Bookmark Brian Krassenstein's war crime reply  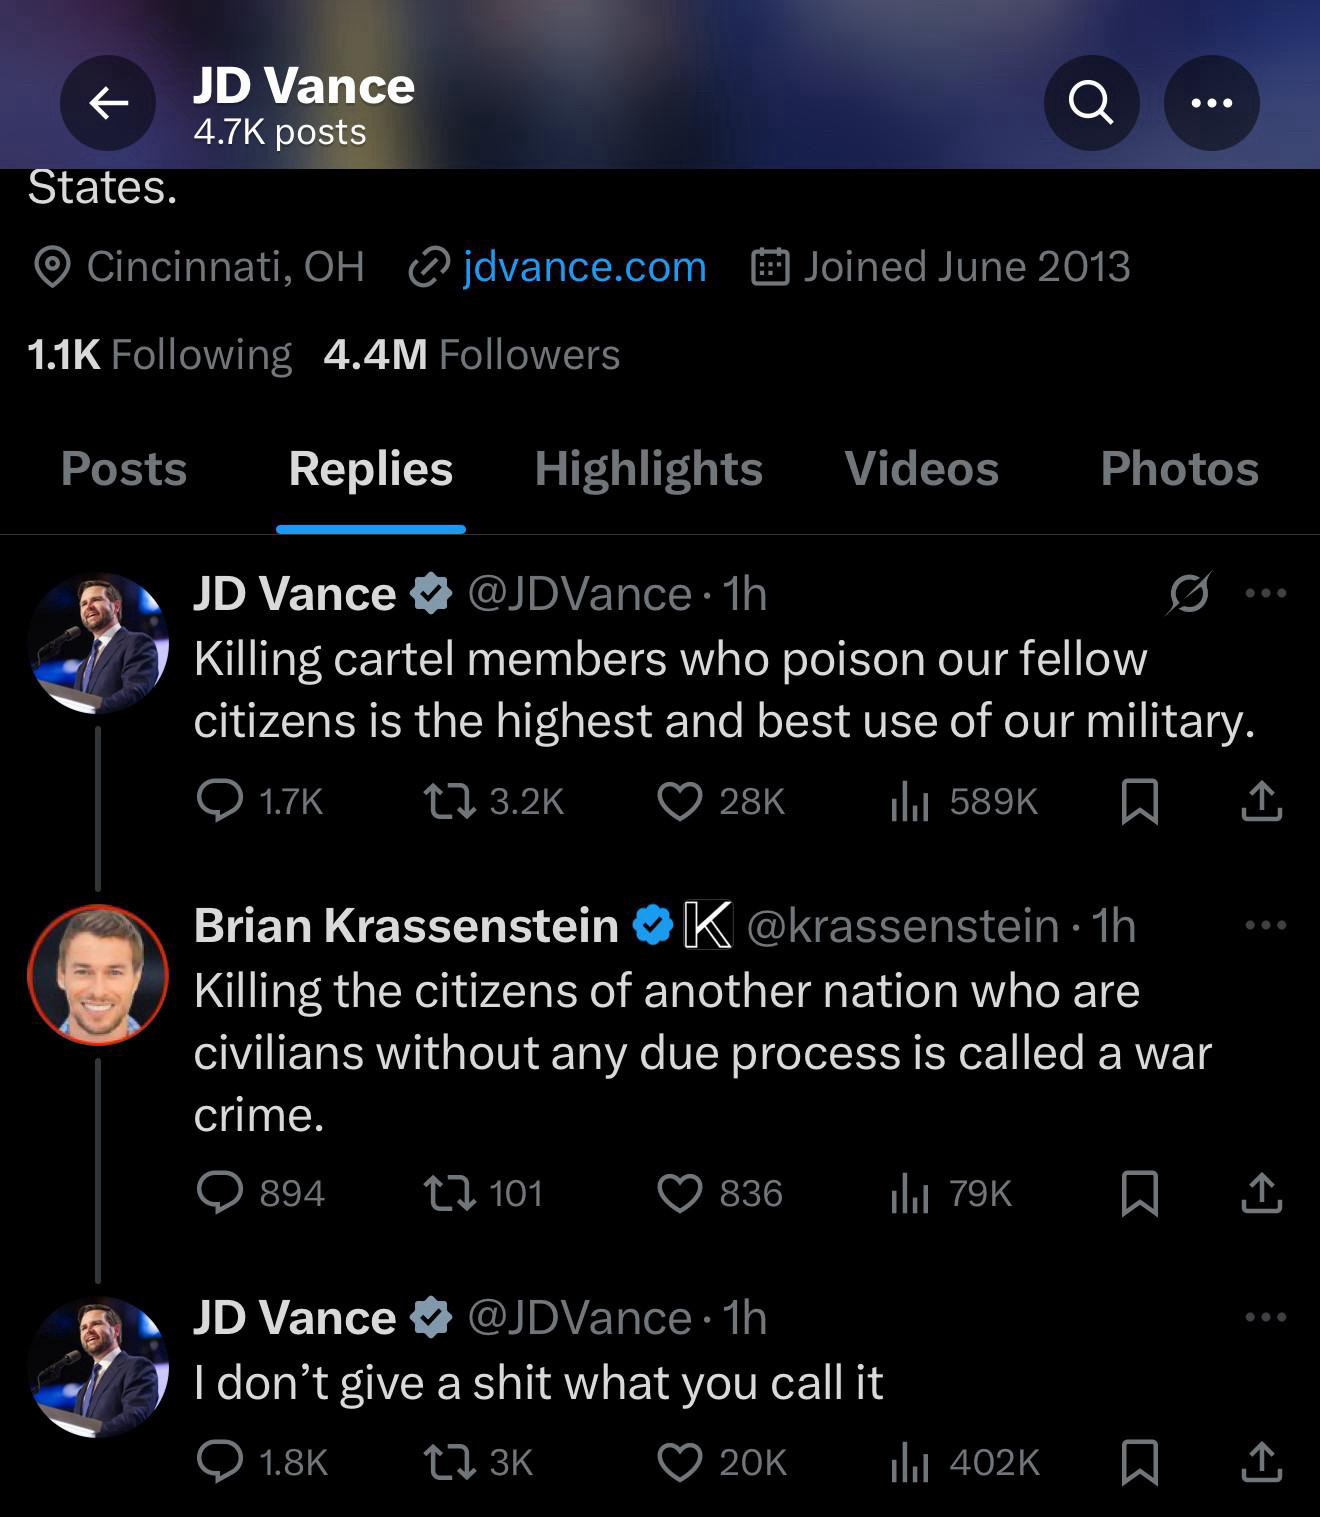pos(1140,1193)
